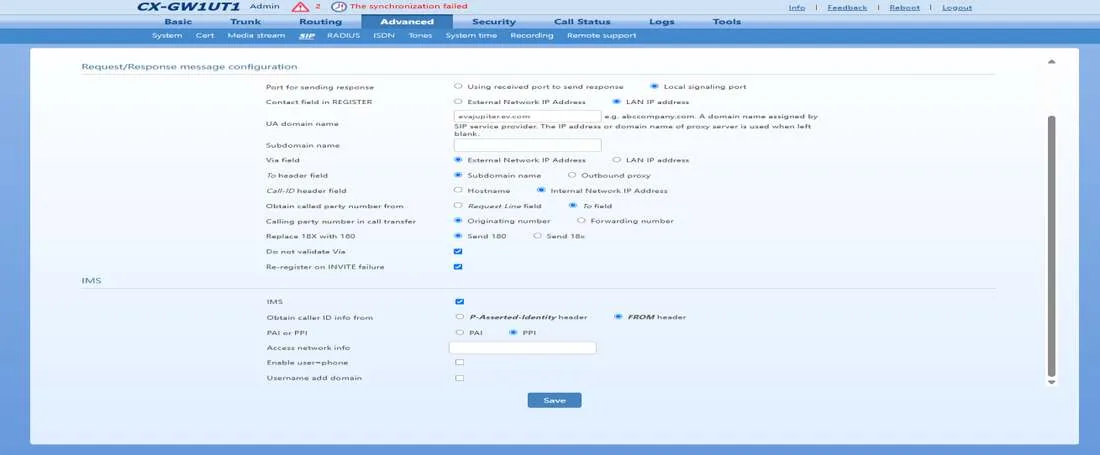Click the vertical page scrollbar
Image resolution: width=1100 pixels, height=455 pixels.
1051,245
